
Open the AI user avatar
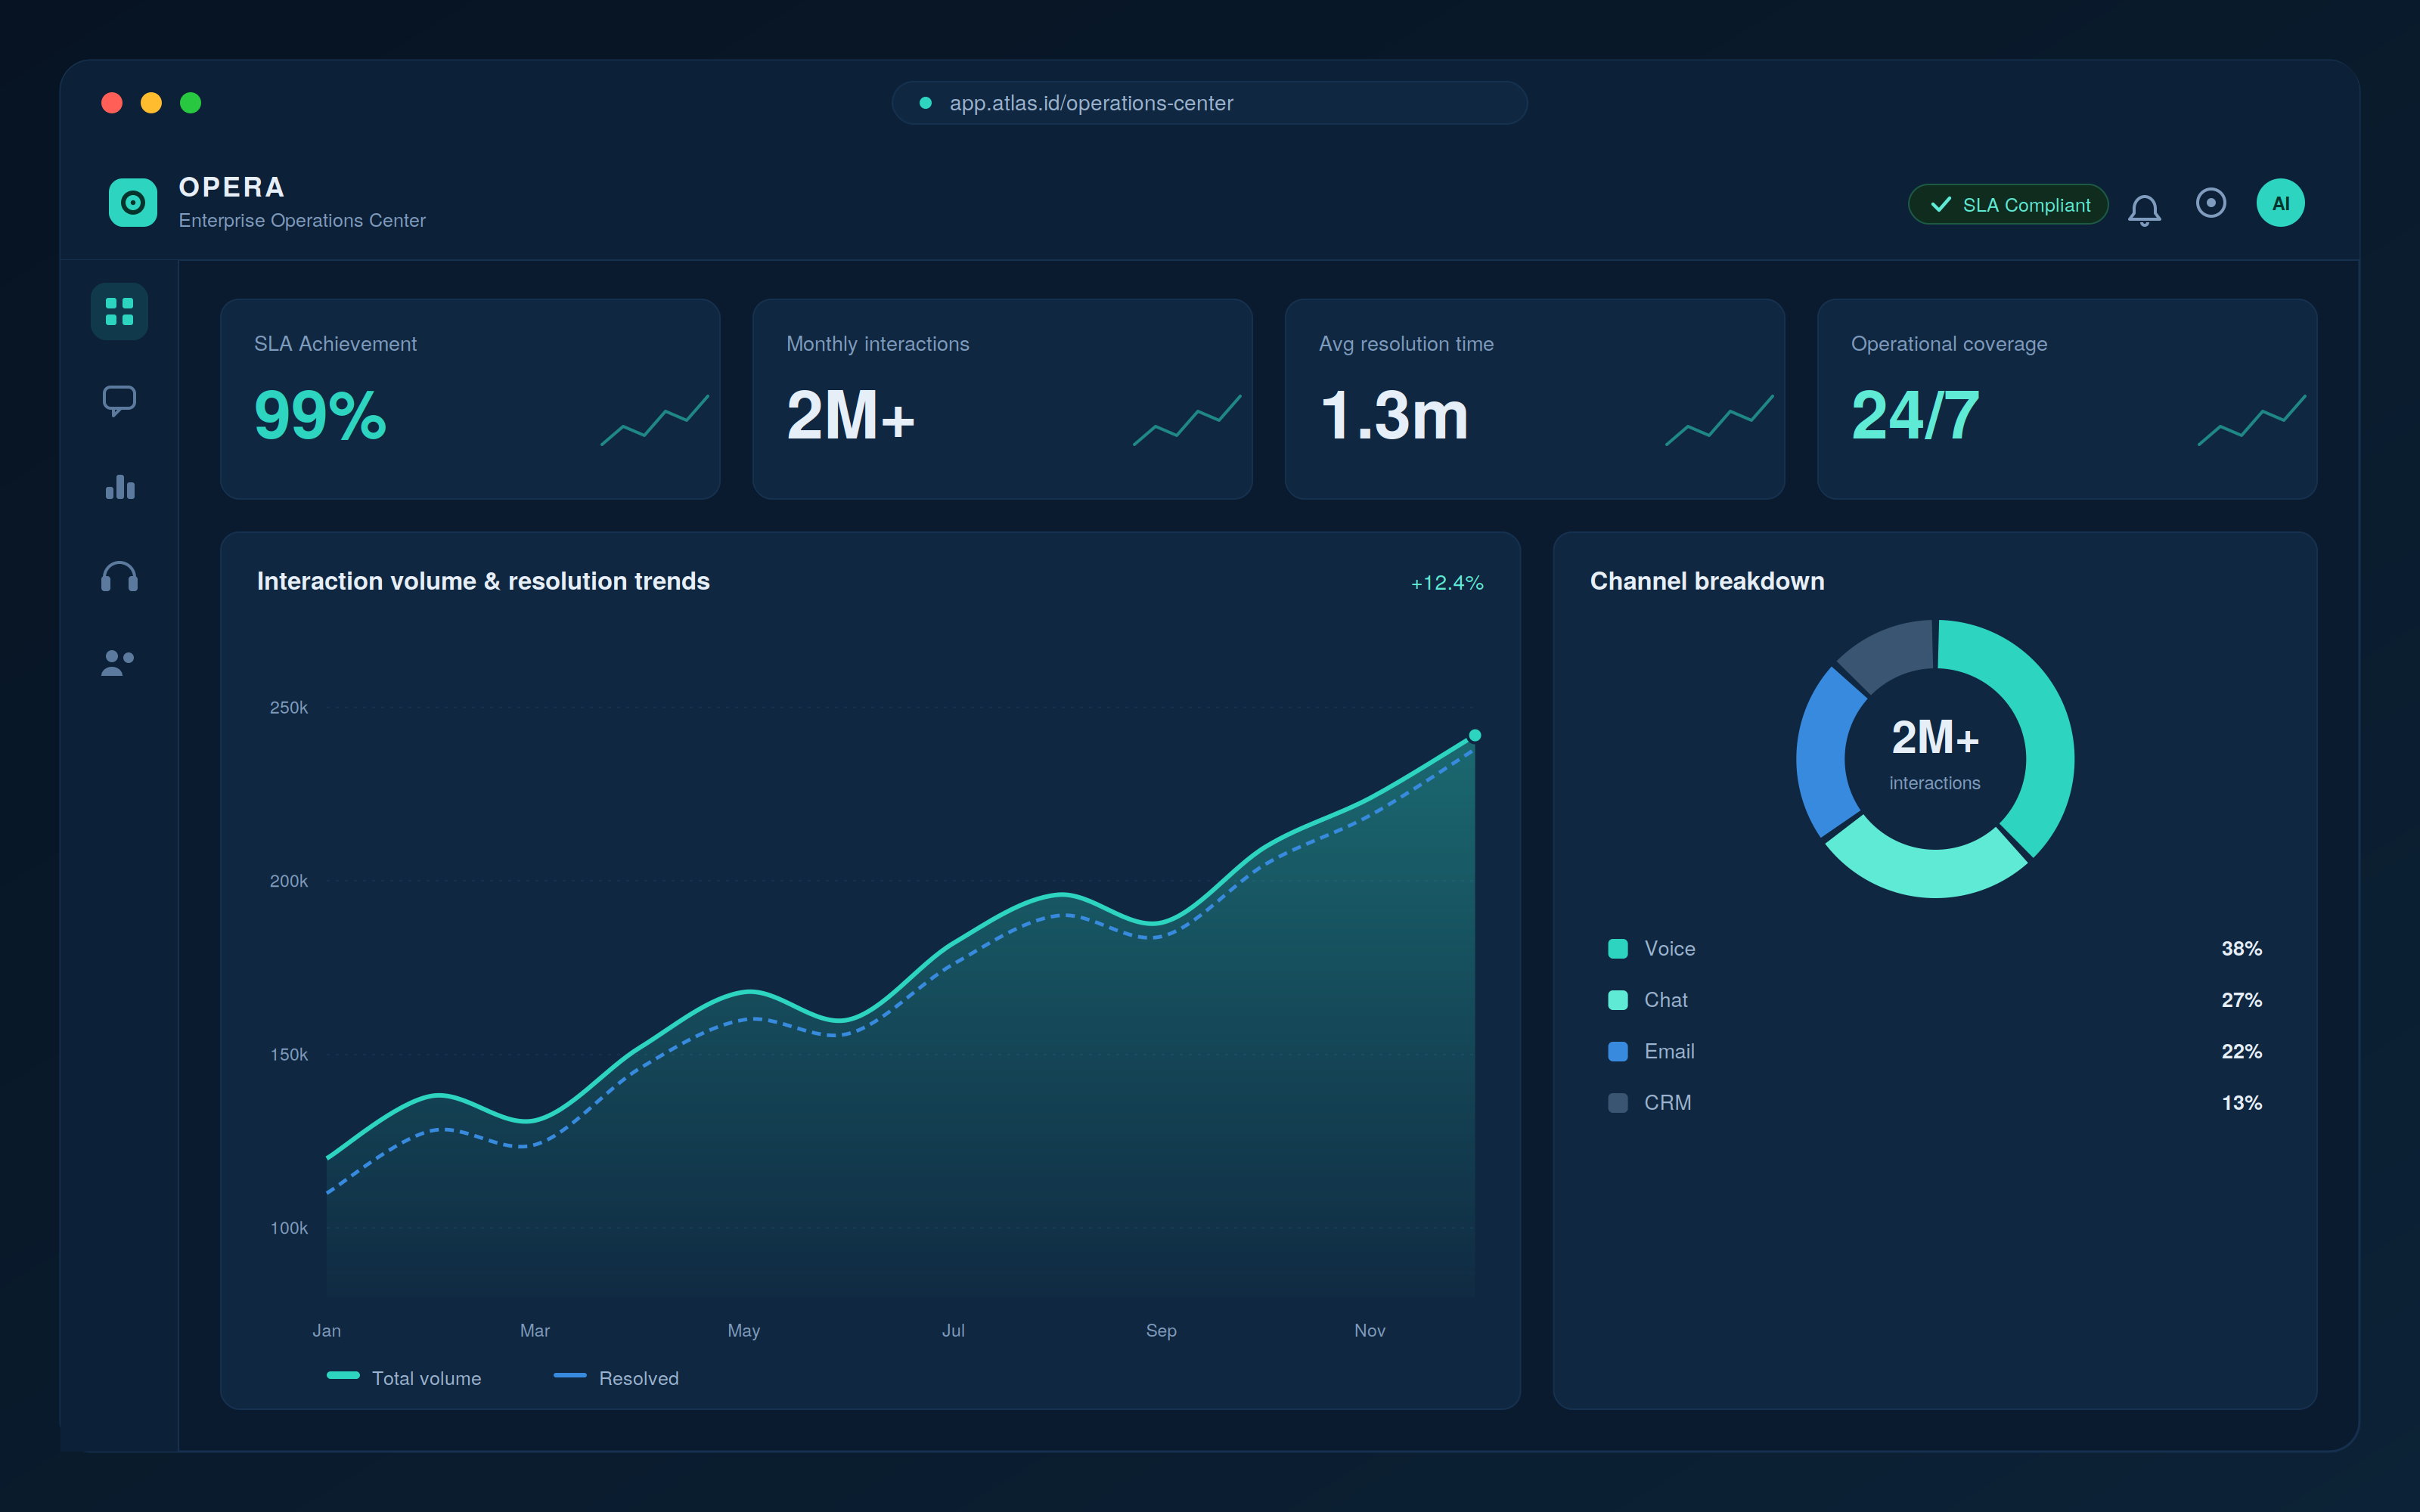pyautogui.click(x=2281, y=203)
